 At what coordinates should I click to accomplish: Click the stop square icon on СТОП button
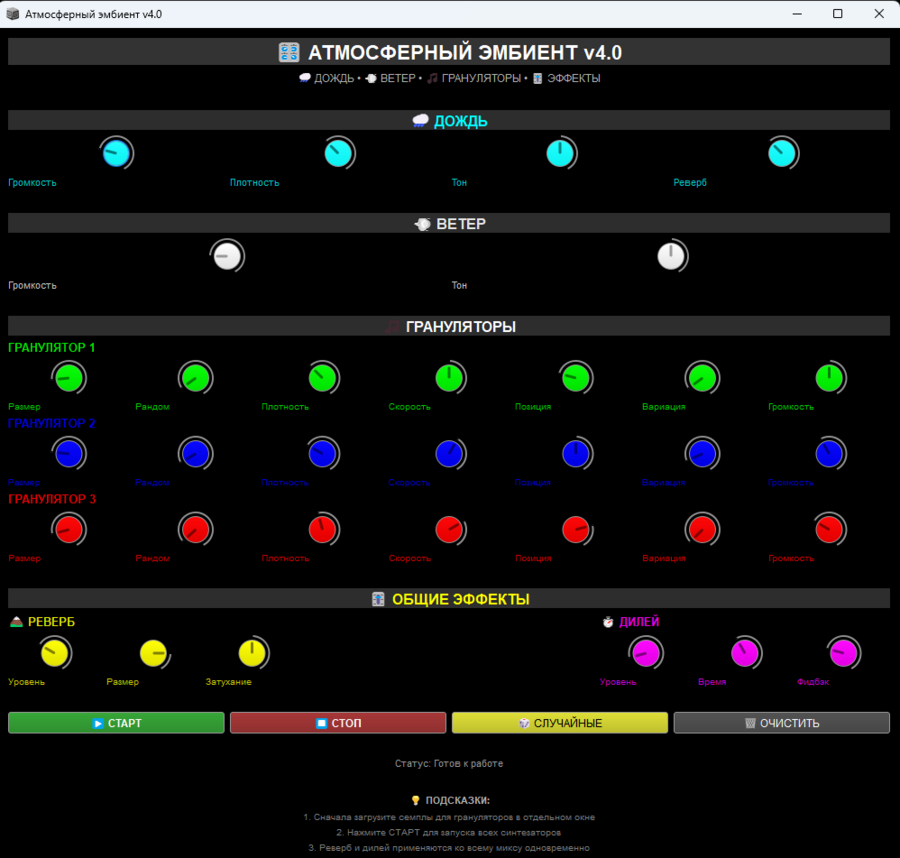(321, 723)
